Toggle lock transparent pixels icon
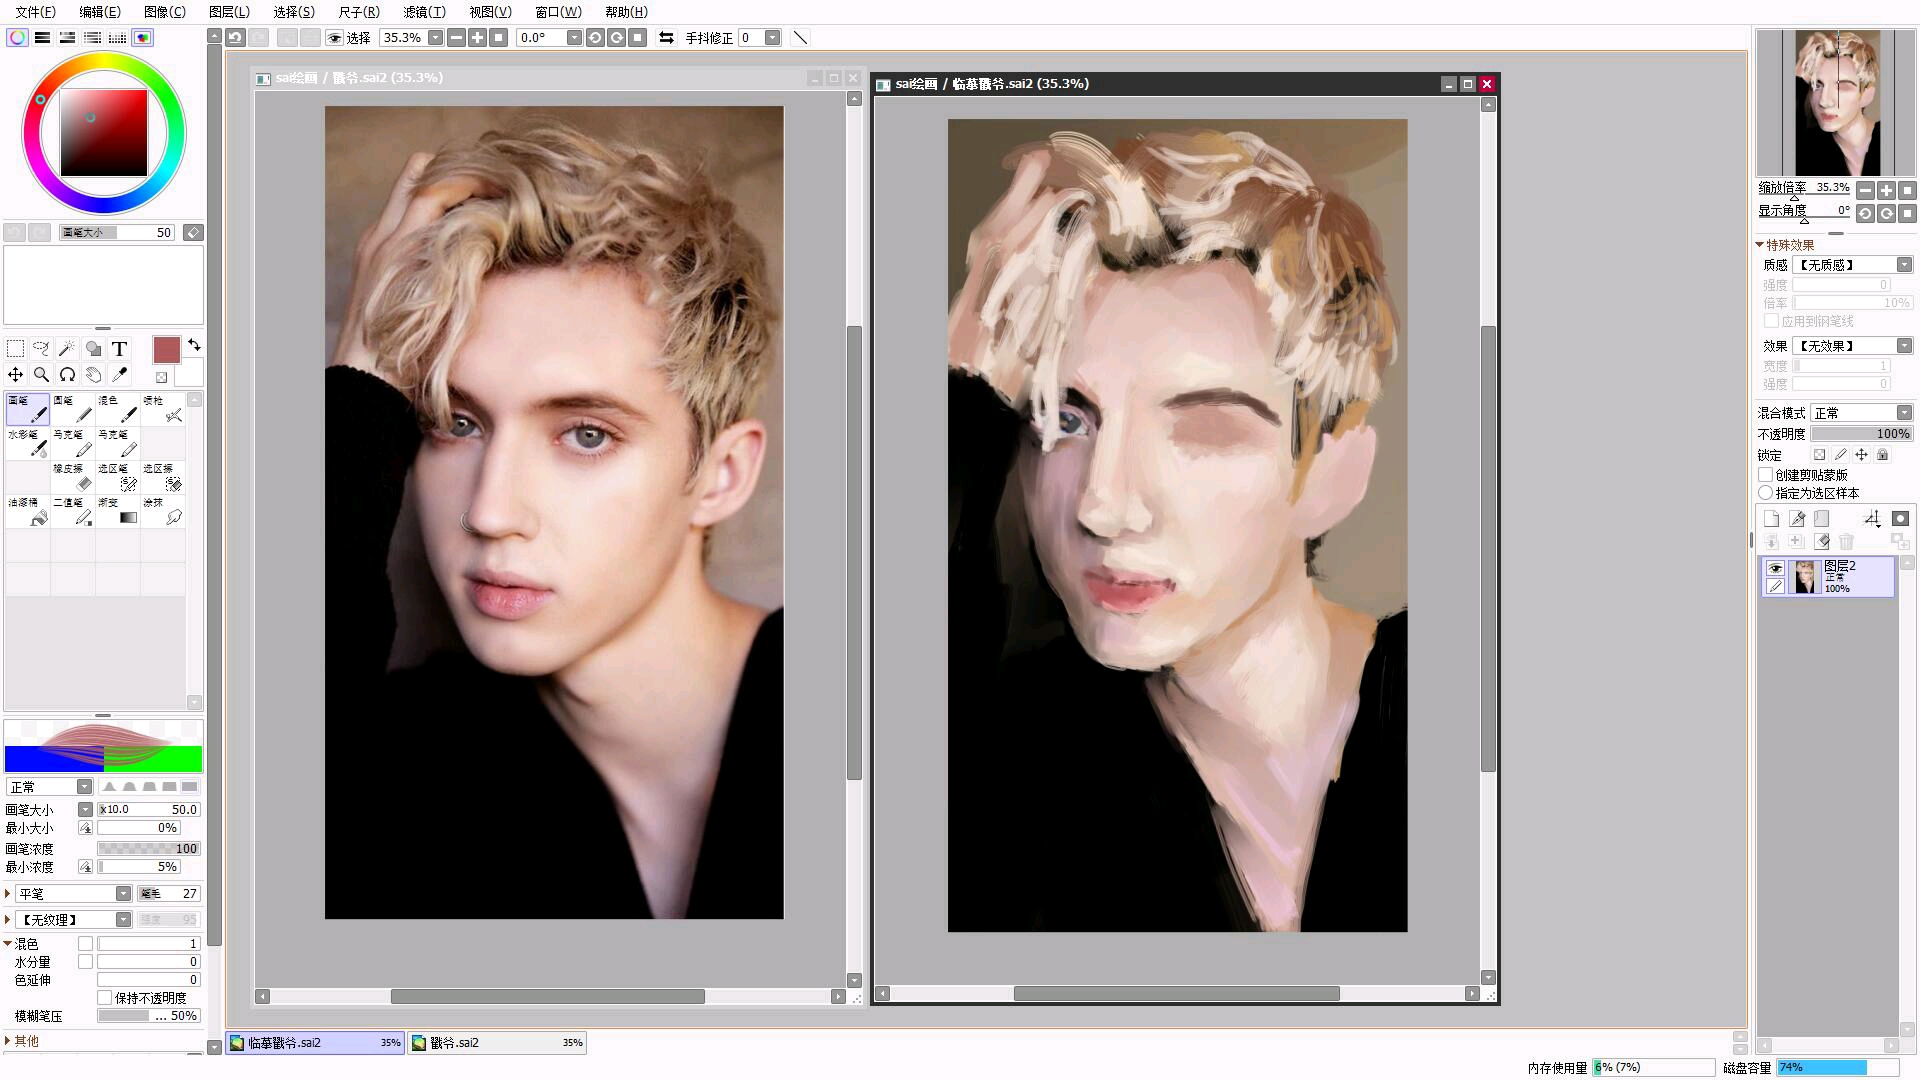 [x=1819, y=454]
